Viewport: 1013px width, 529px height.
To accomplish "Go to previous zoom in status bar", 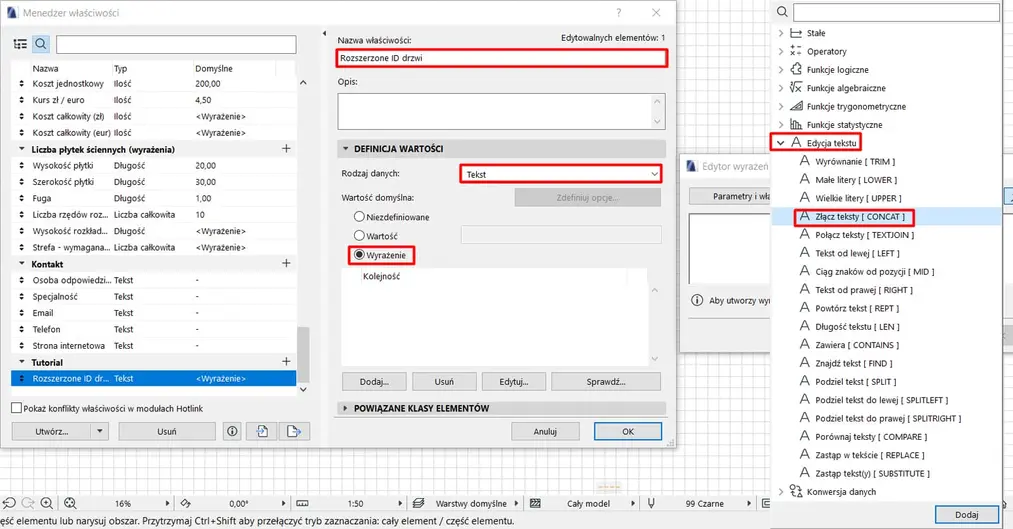I will click(x=9, y=503).
